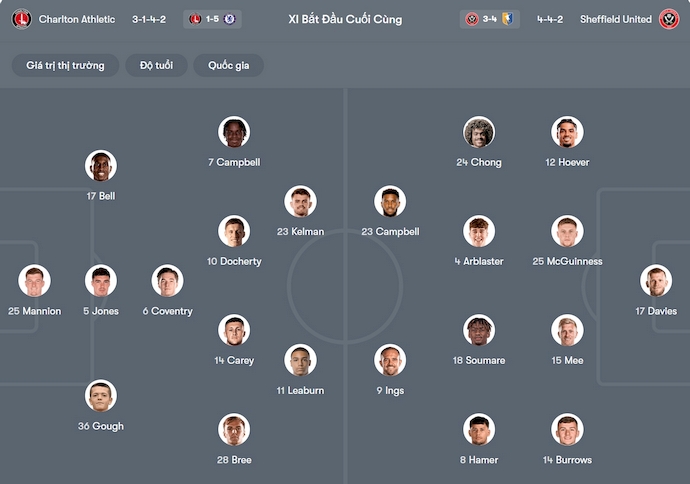Open player 24 Chong's profile photo
The height and width of the screenshot is (484, 690).
pyautogui.click(x=479, y=132)
